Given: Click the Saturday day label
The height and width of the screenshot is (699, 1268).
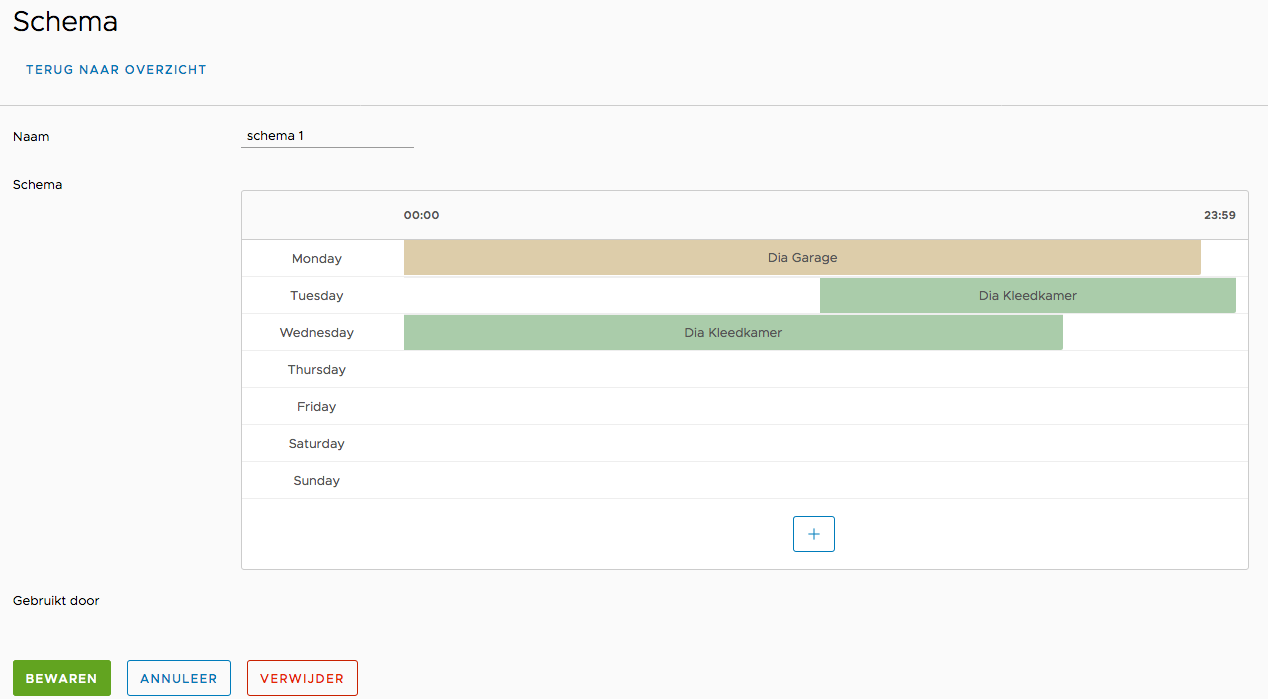Looking at the screenshot, I should pyautogui.click(x=317, y=444).
